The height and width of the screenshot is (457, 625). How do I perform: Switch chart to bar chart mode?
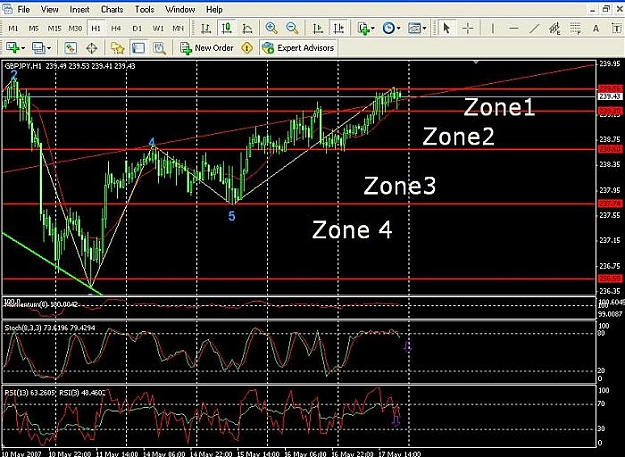click(x=206, y=28)
